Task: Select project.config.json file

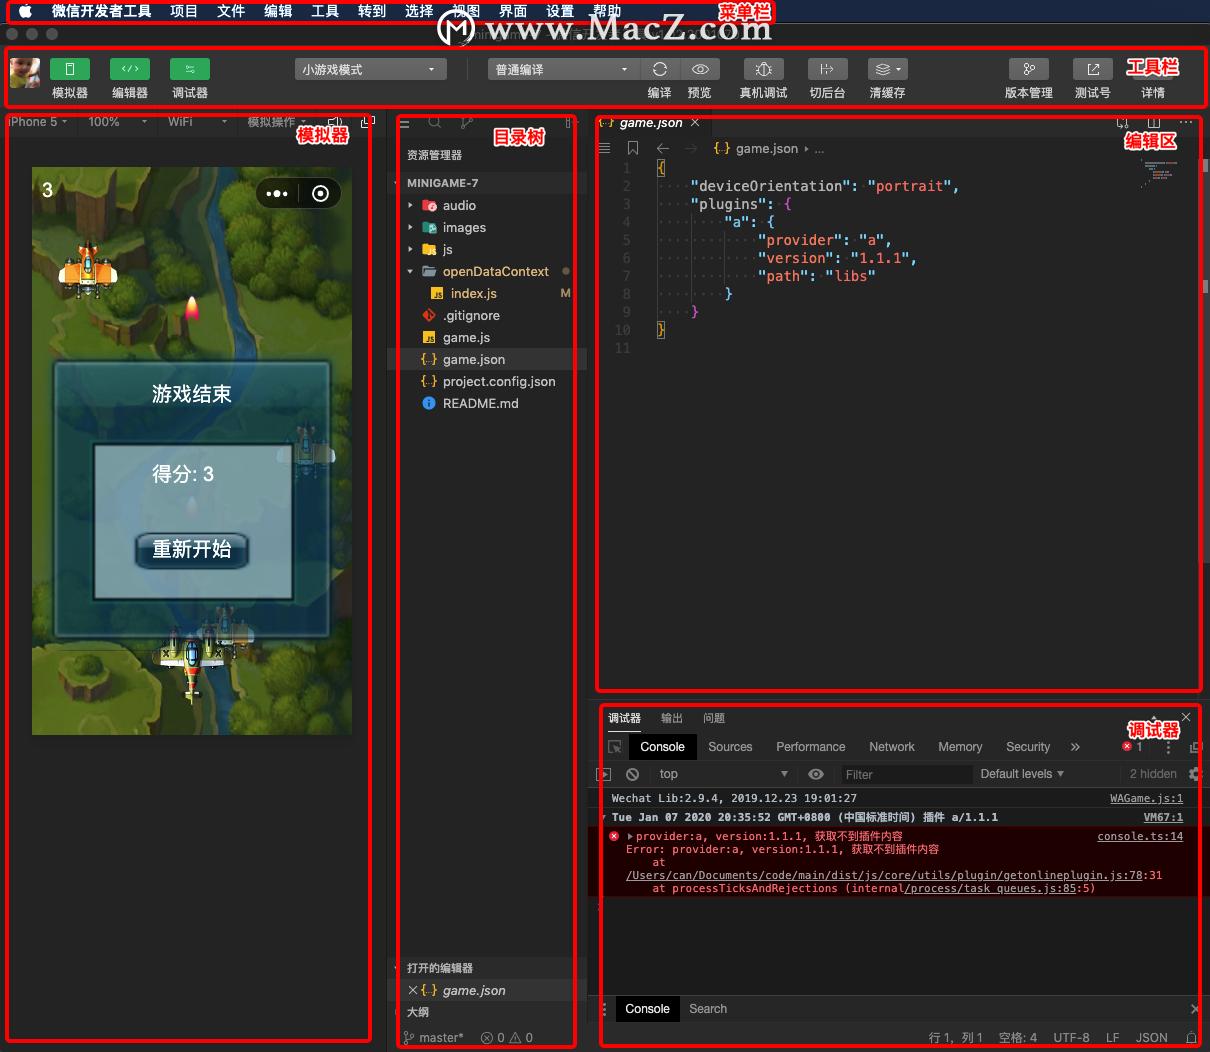Action: pos(487,381)
